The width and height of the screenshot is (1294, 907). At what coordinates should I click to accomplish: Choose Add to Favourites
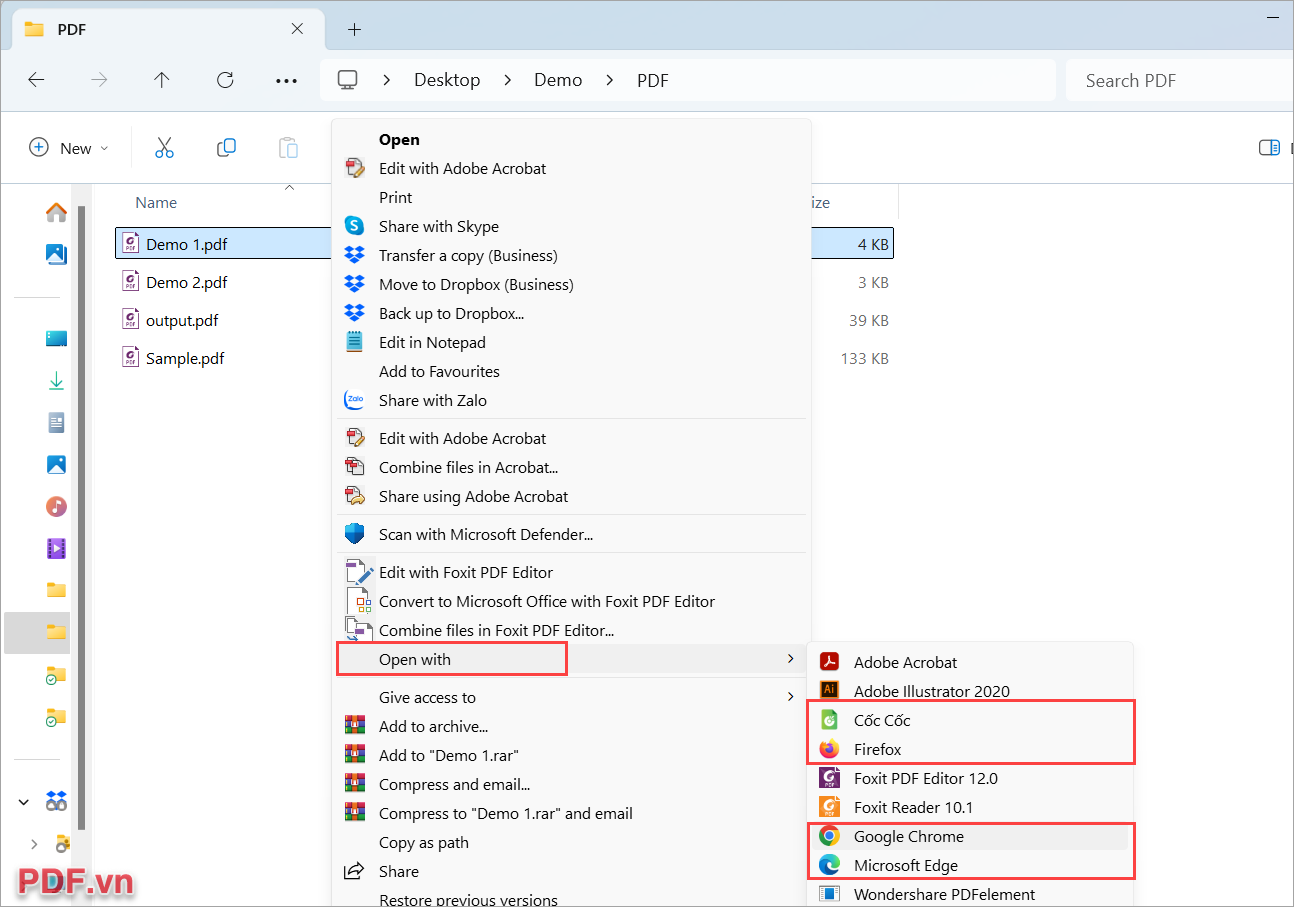pyautogui.click(x=571, y=371)
